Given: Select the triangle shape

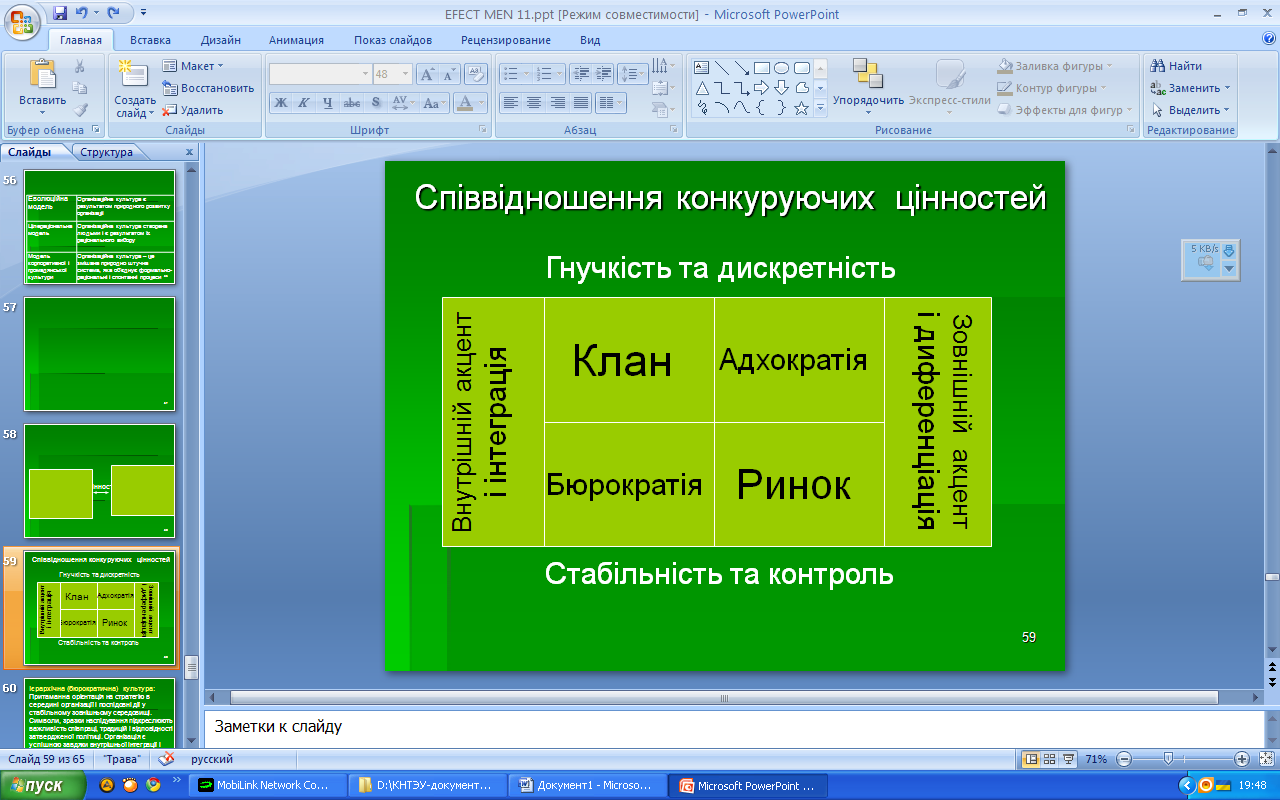Looking at the screenshot, I should tap(702, 88).
